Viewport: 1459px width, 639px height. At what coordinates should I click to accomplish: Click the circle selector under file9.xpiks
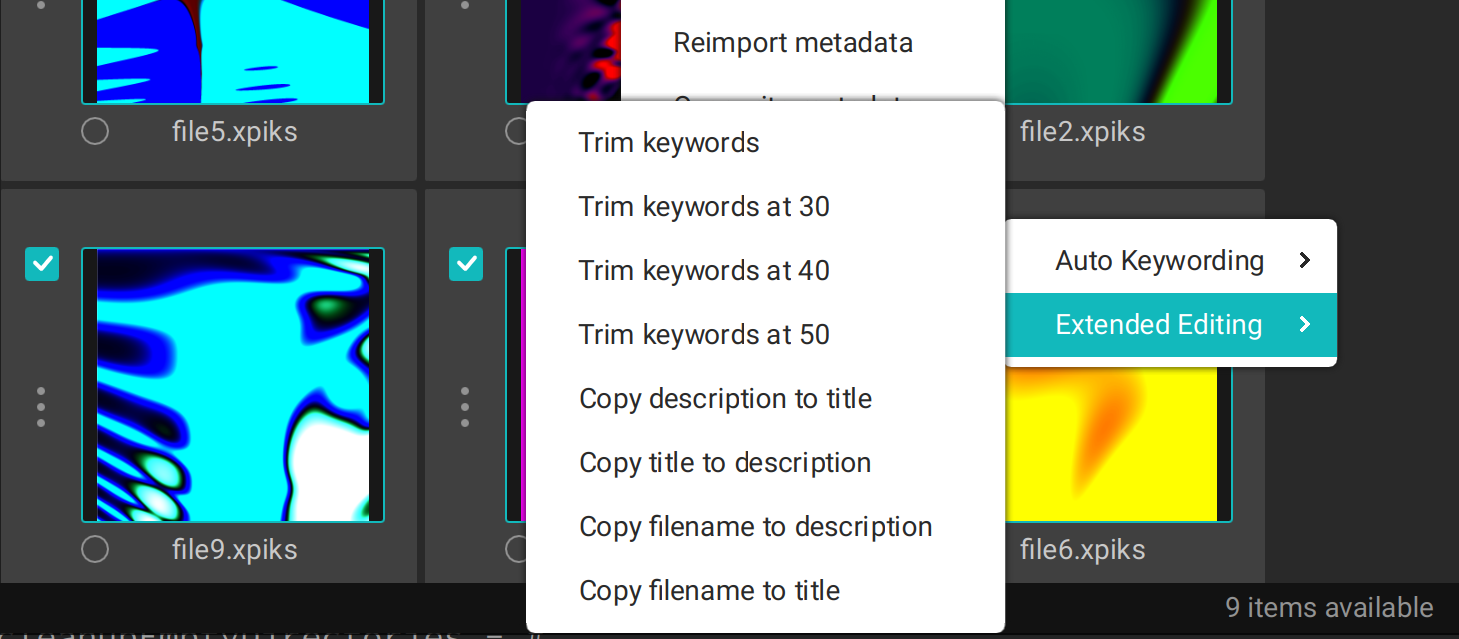[x=95, y=549]
